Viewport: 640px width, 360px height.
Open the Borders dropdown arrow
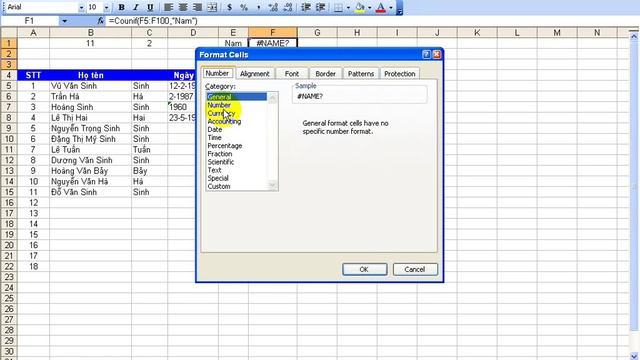[x=348, y=7]
